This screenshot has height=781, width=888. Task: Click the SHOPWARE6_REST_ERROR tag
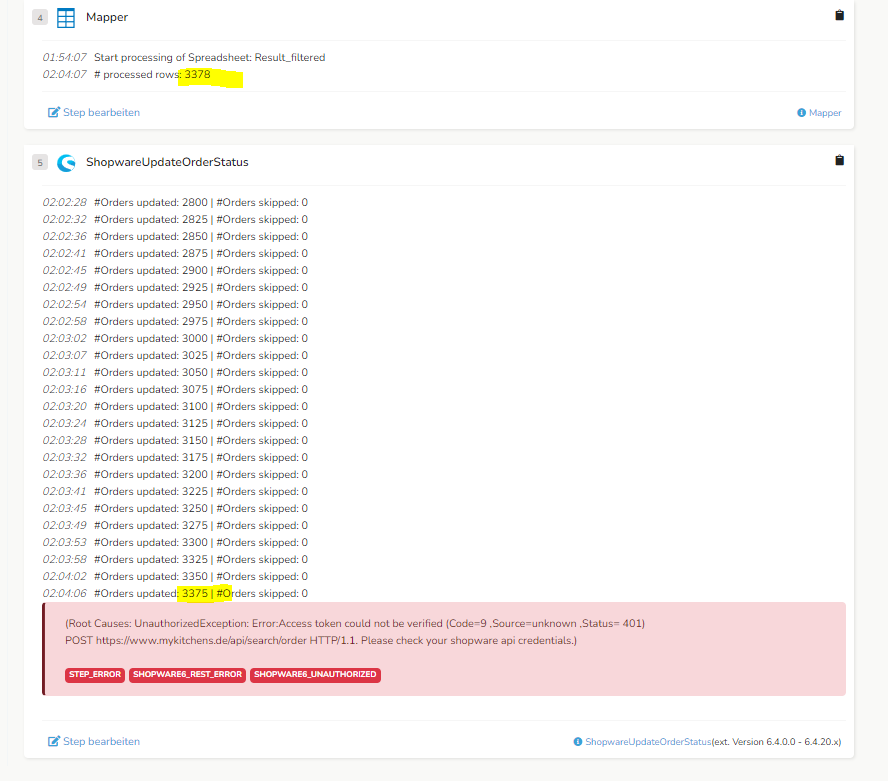click(187, 675)
